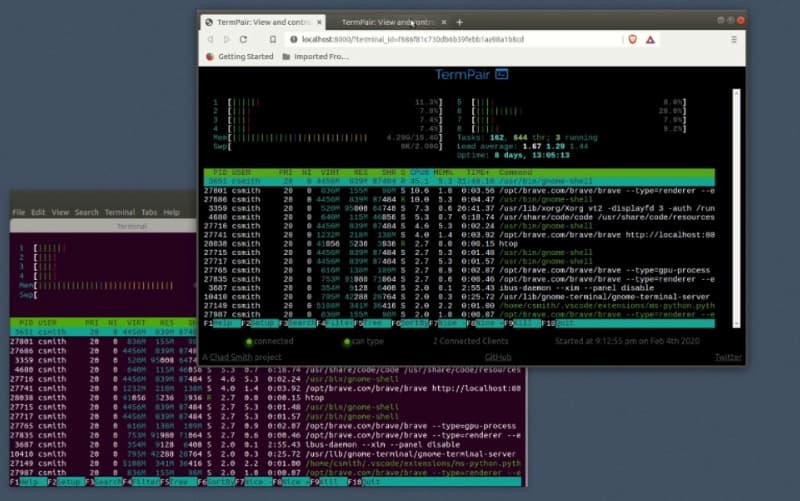Click F4 Filter in browser htop bar

[335, 323]
